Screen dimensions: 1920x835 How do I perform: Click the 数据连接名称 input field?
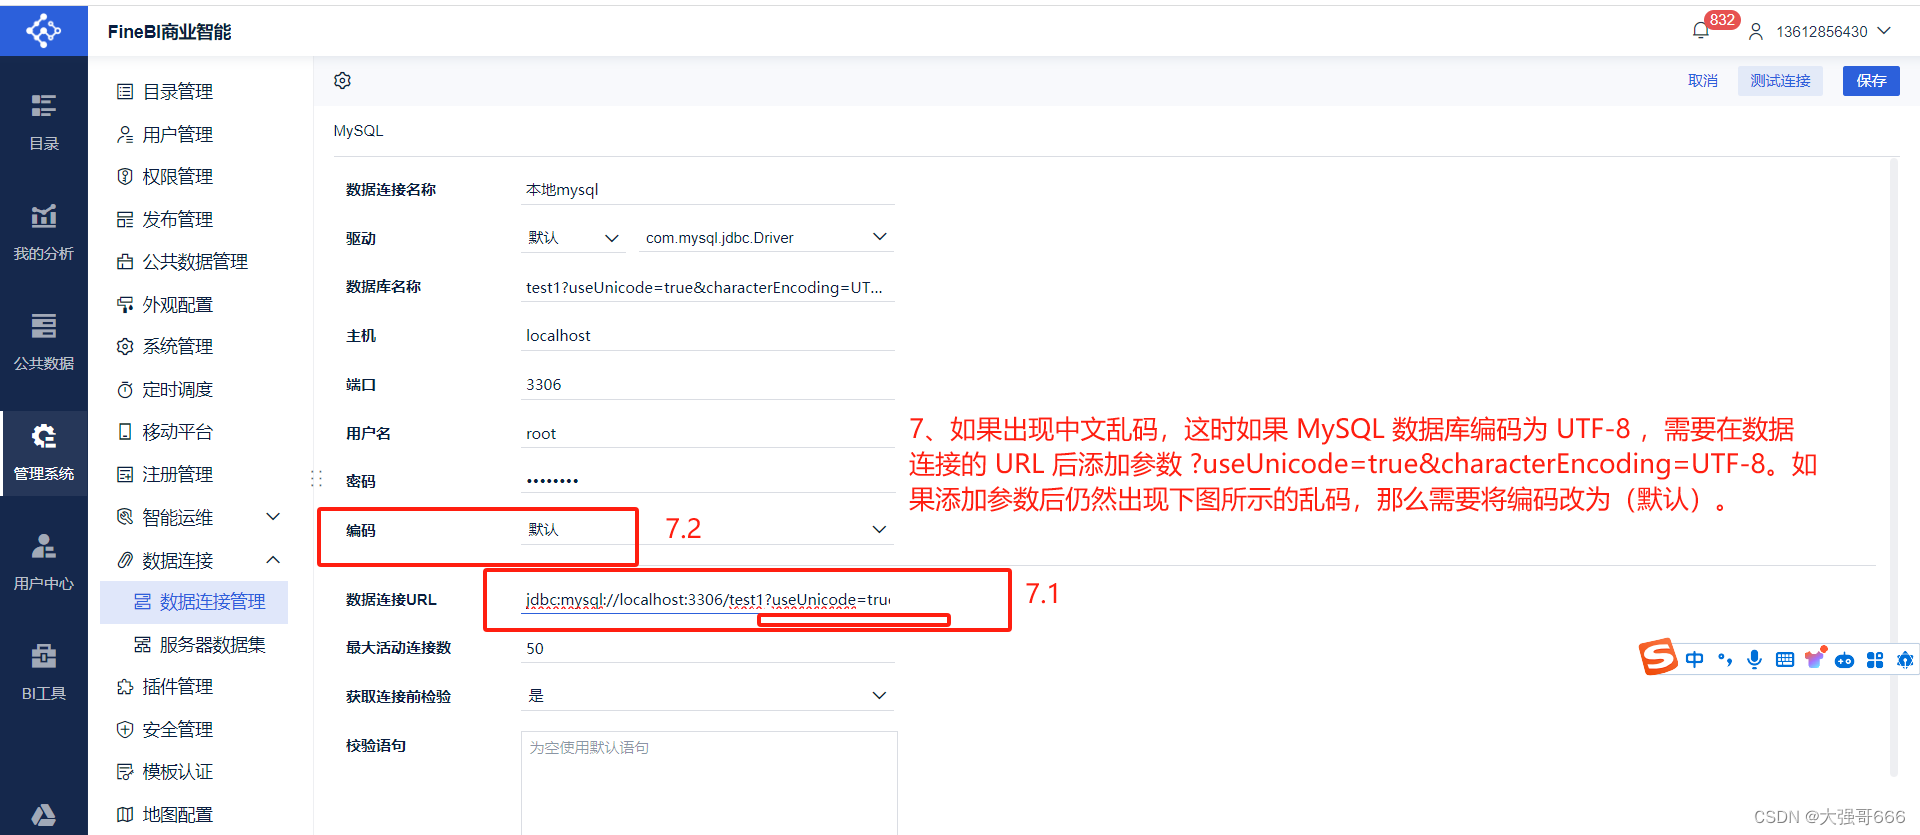coord(707,190)
